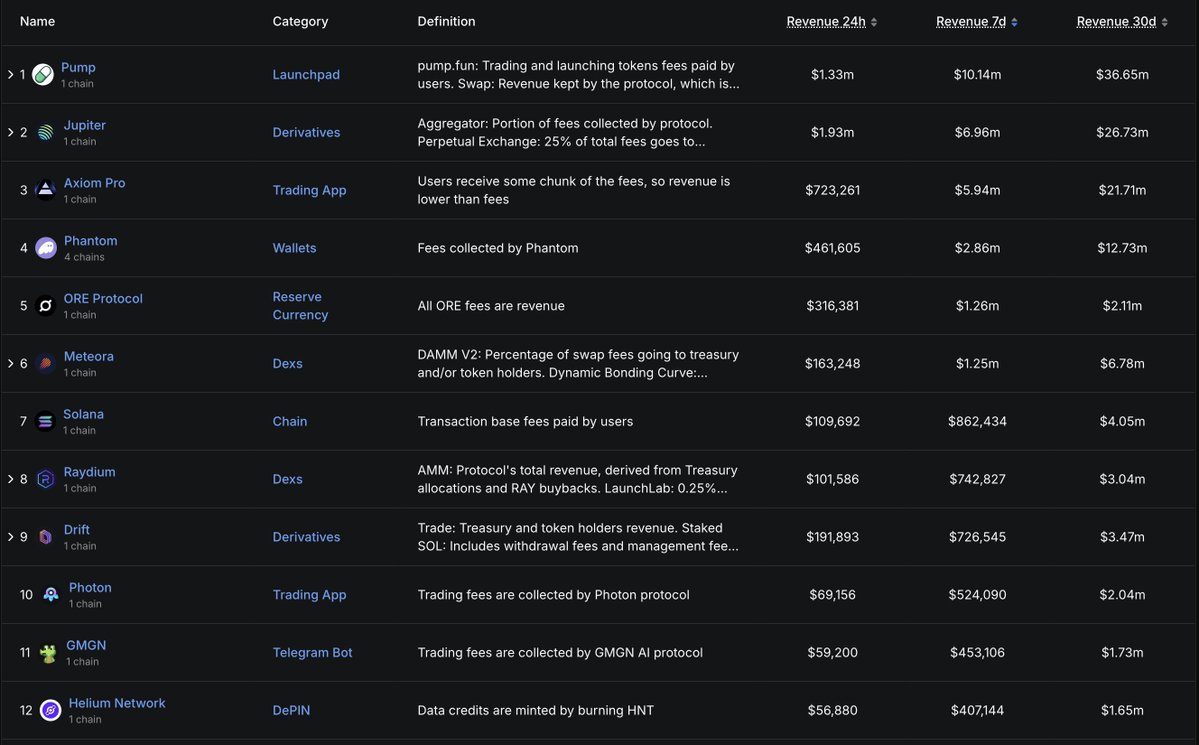1199x745 pixels.
Task: Open the DePIN category link
Action: (291, 711)
